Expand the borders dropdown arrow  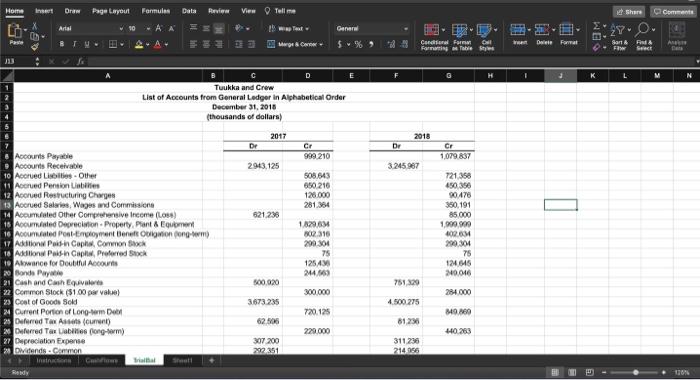tap(122, 45)
